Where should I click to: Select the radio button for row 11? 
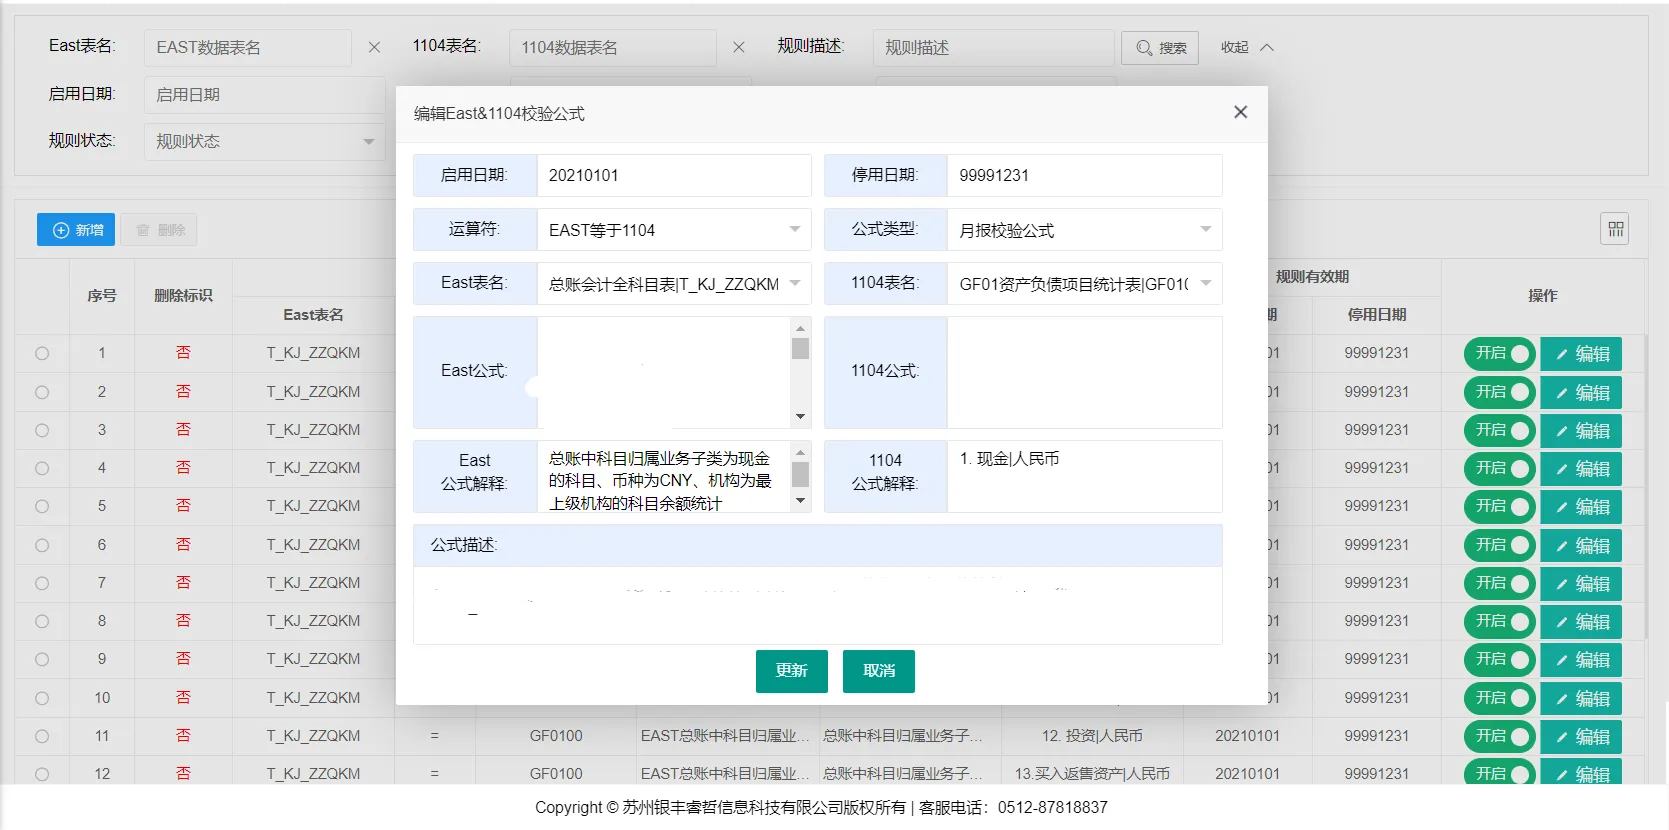(x=42, y=736)
